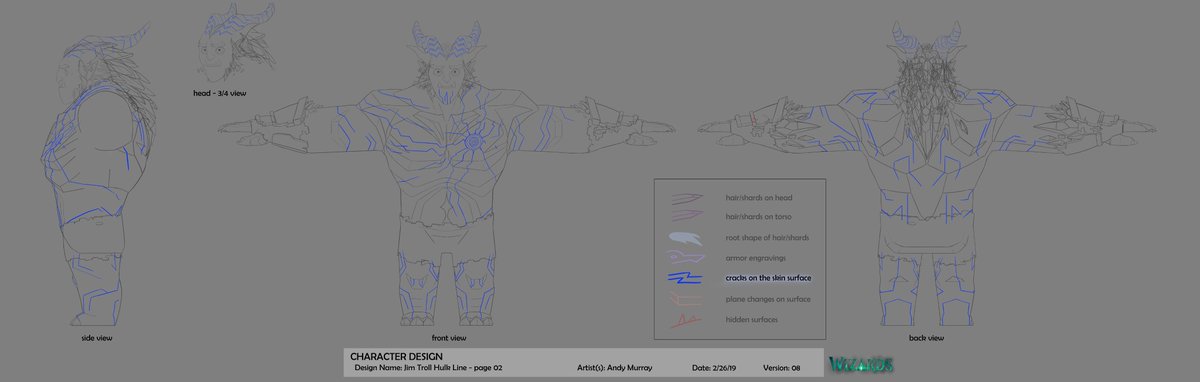Click the 'side view' caption
This screenshot has width=1200, height=382.
pos(96,338)
